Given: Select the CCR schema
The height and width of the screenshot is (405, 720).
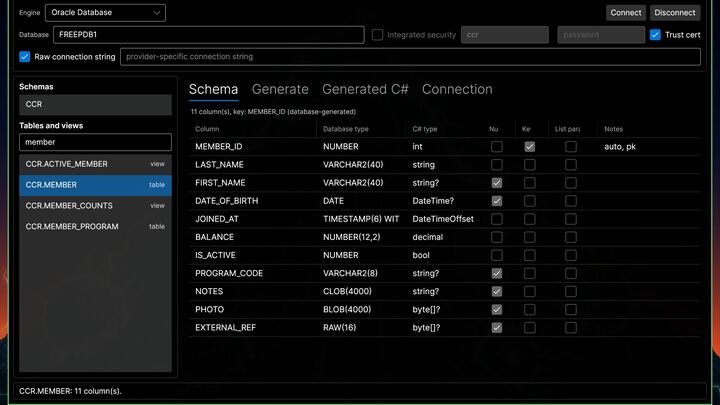Looking at the screenshot, I should pos(96,104).
